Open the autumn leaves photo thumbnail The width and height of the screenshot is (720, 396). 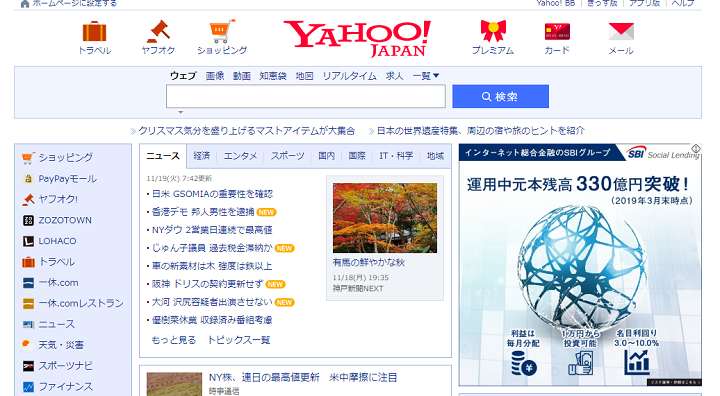[x=385, y=218]
